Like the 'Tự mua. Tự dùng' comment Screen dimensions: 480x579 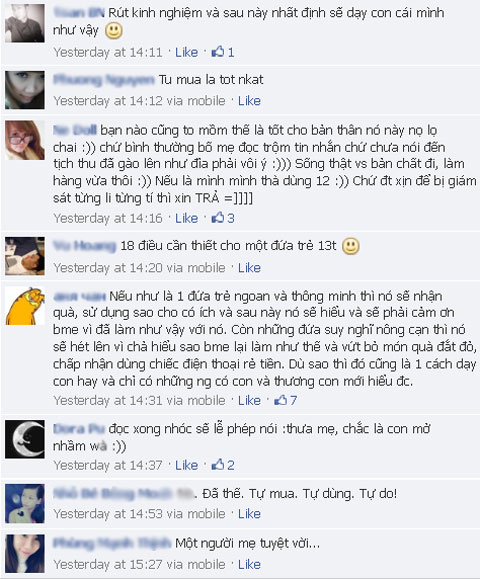point(249,514)
